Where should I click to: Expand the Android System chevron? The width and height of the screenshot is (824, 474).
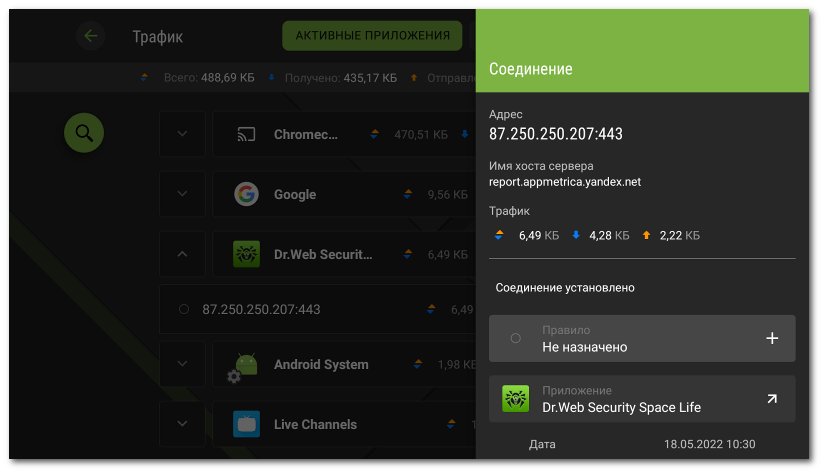coord(182,364)
